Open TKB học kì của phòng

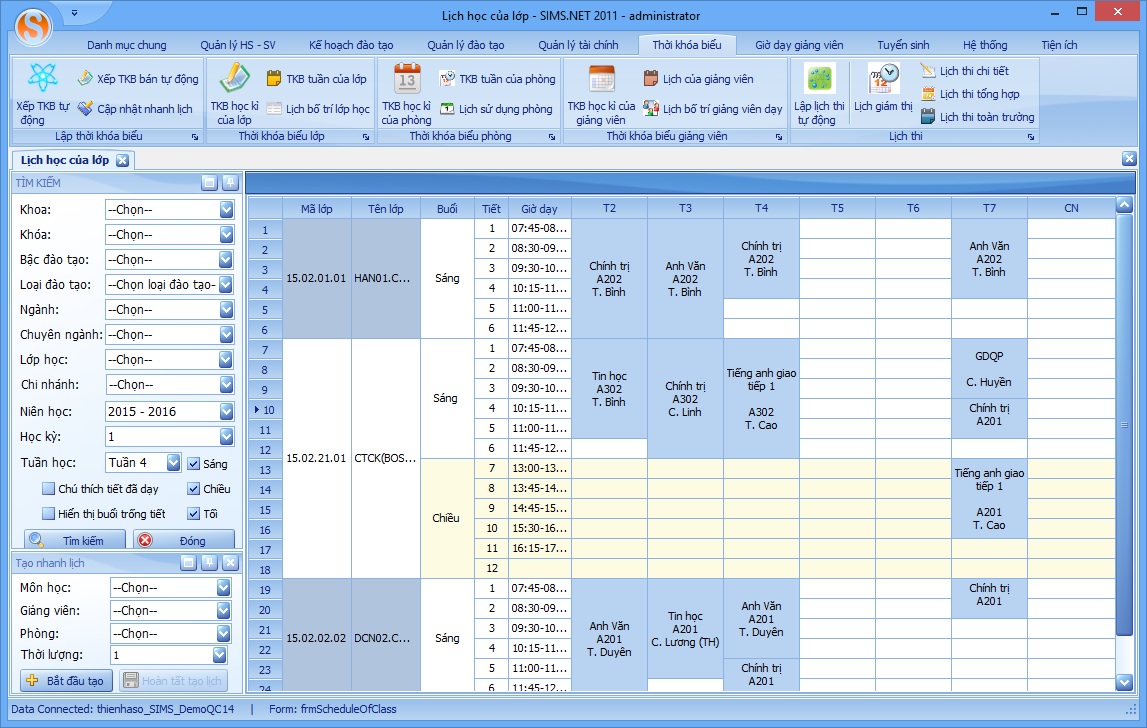pyautogui.click(x=406, y=79)
